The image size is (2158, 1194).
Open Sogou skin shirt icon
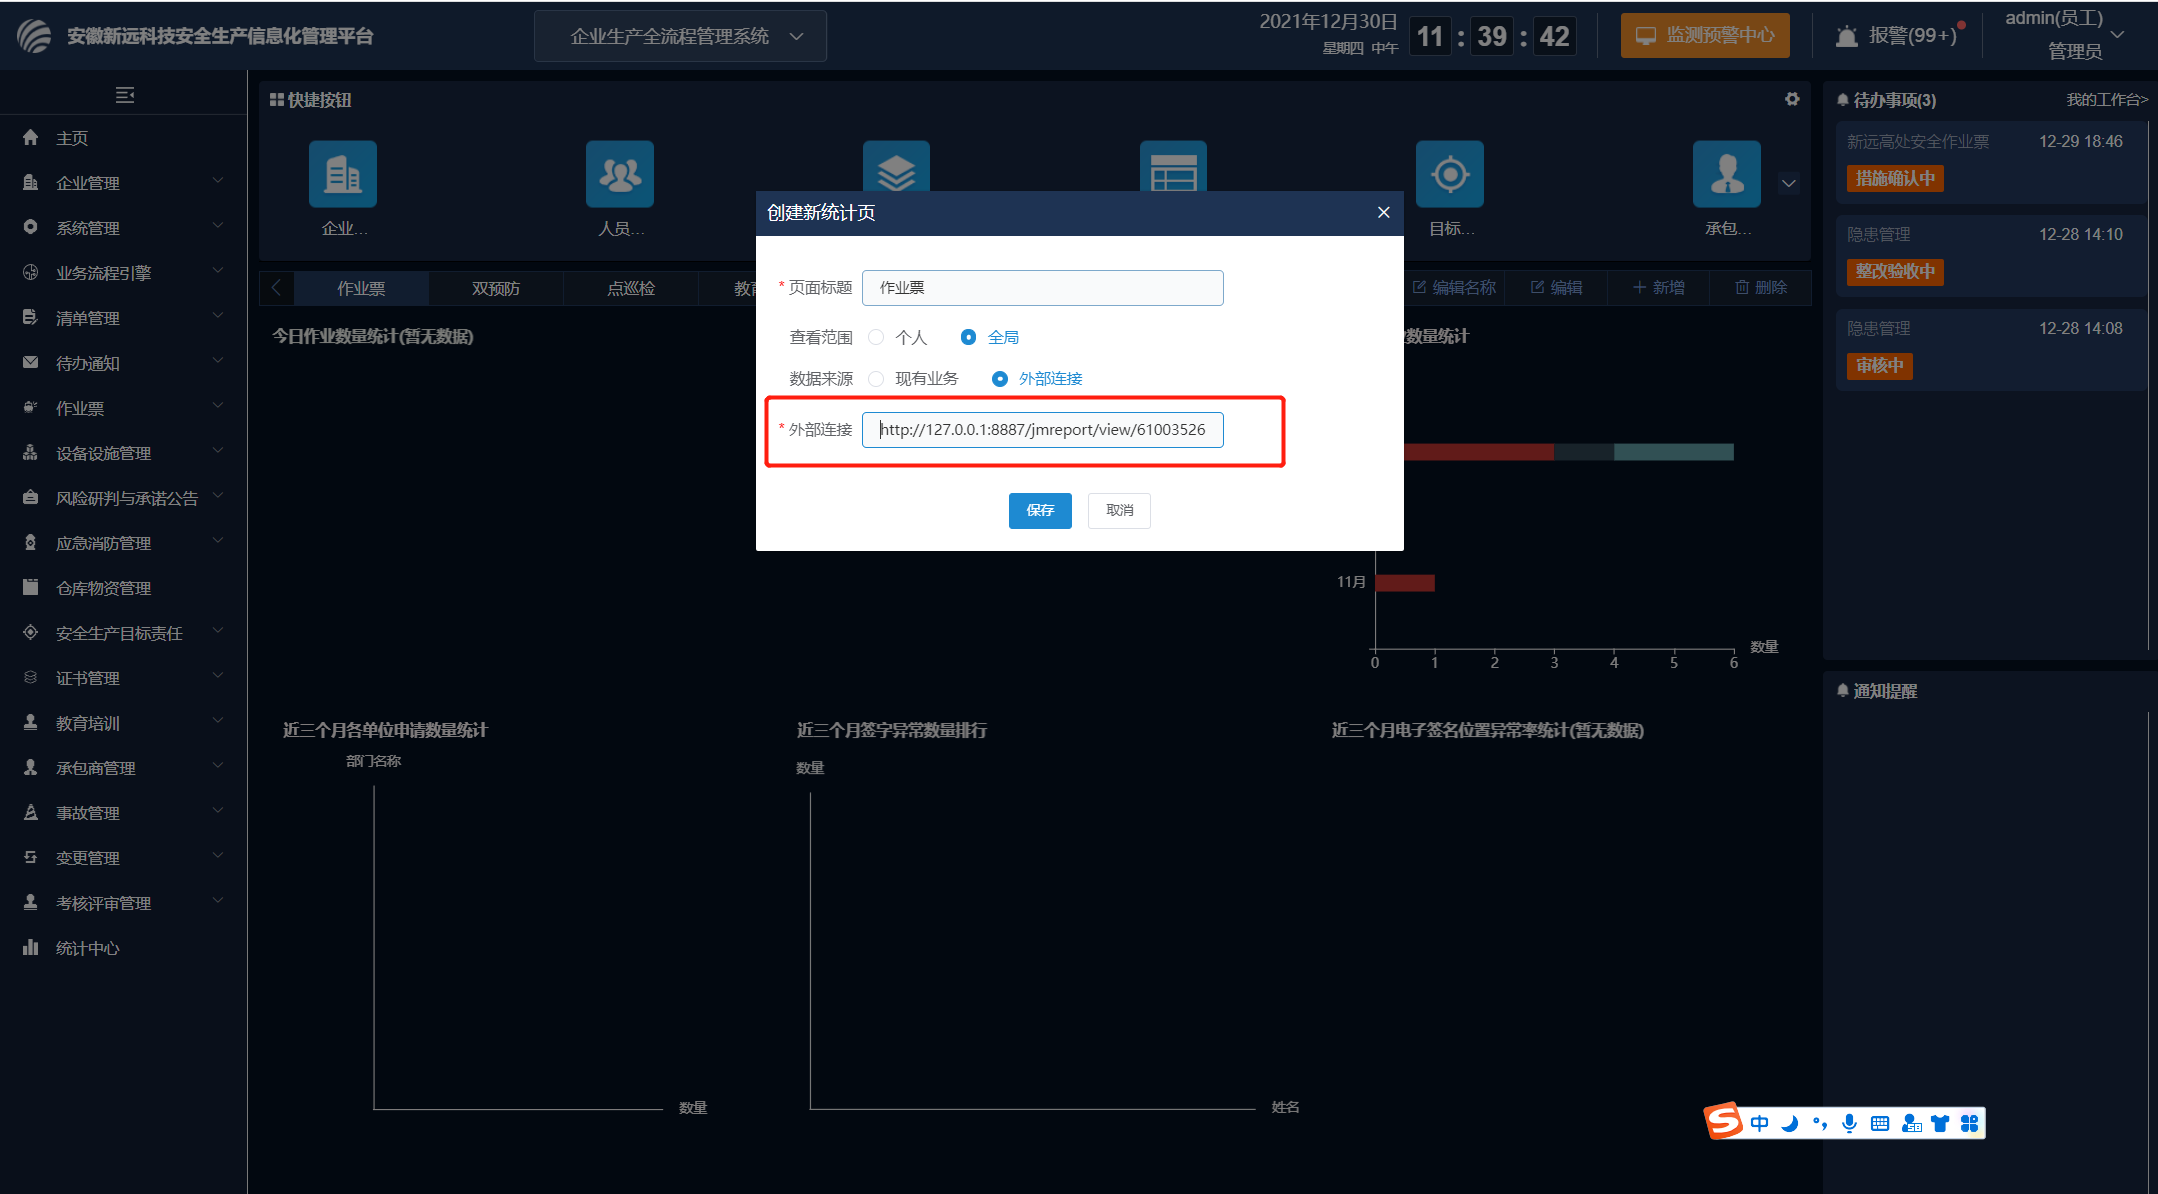click(x=1940, y=1123)
